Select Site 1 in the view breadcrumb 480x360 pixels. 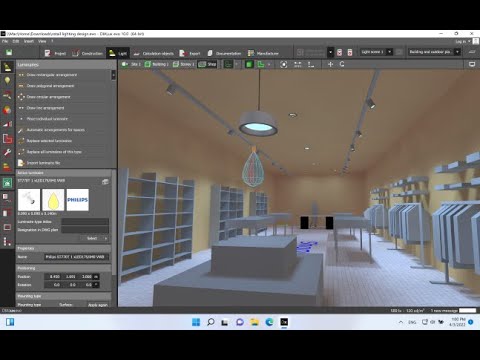[x=131, y=64]
